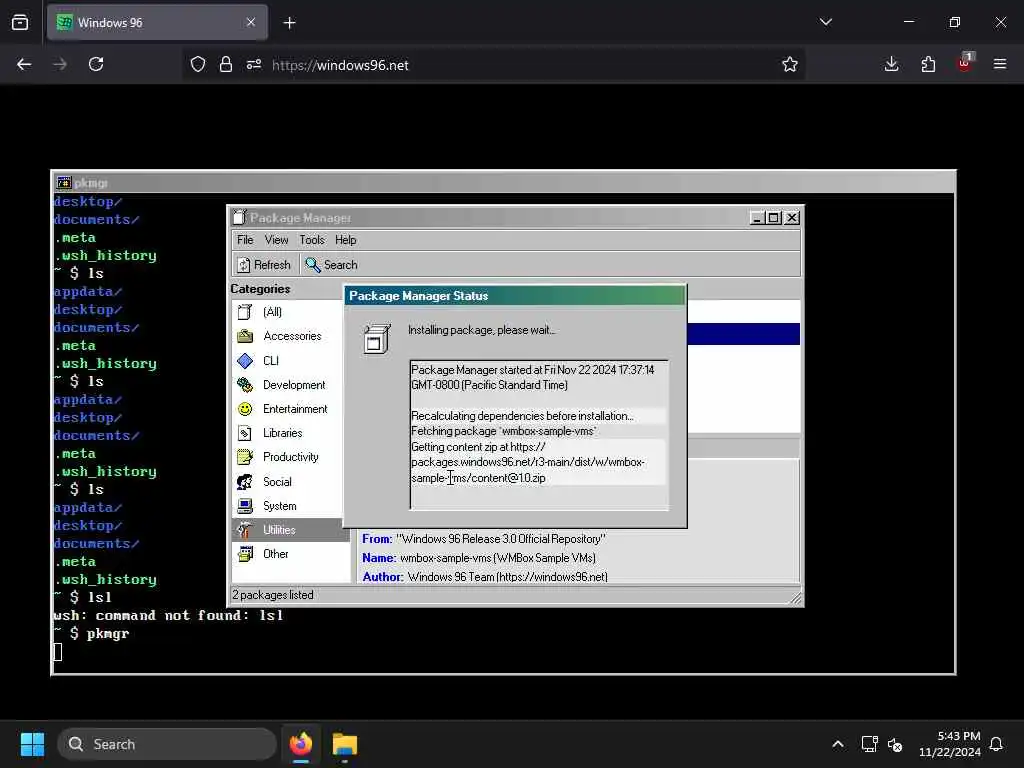Open the list all tabs dropdown
The image size is (1024, 768).
825,22
